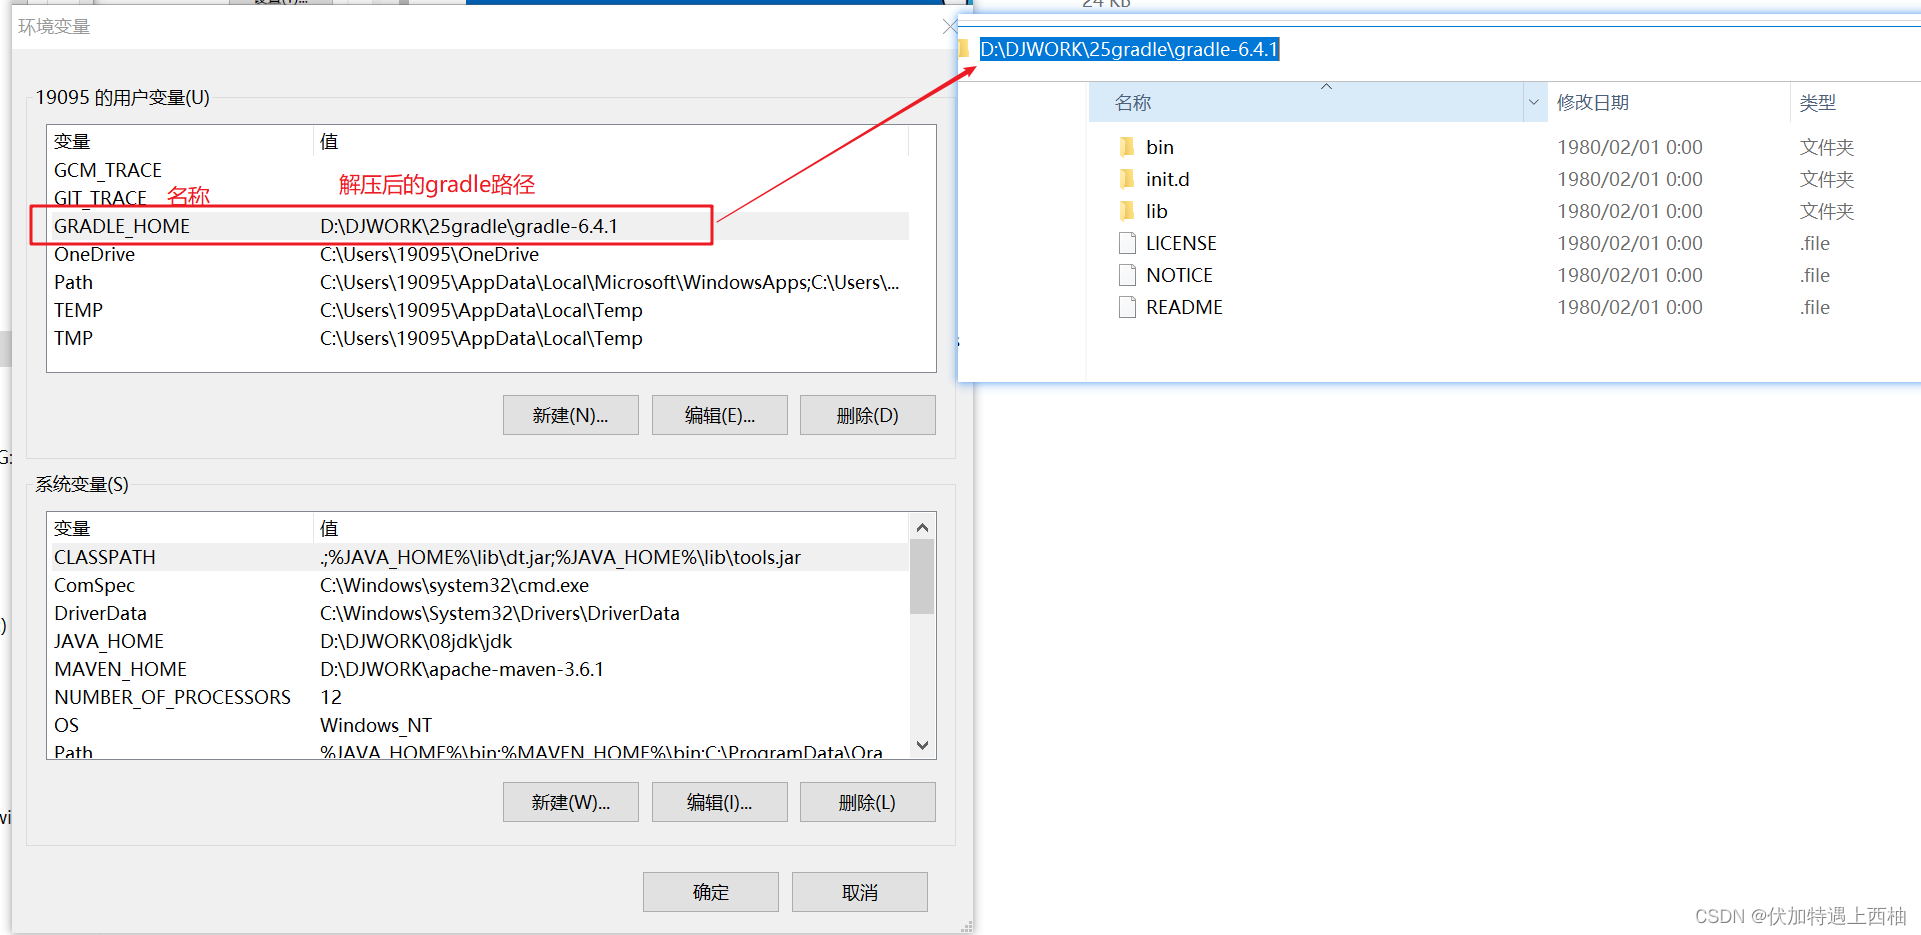Select the DriverData system variable
Image resolution: width=1921 pixels, height=935 pixels.
(x=480, y=613)
